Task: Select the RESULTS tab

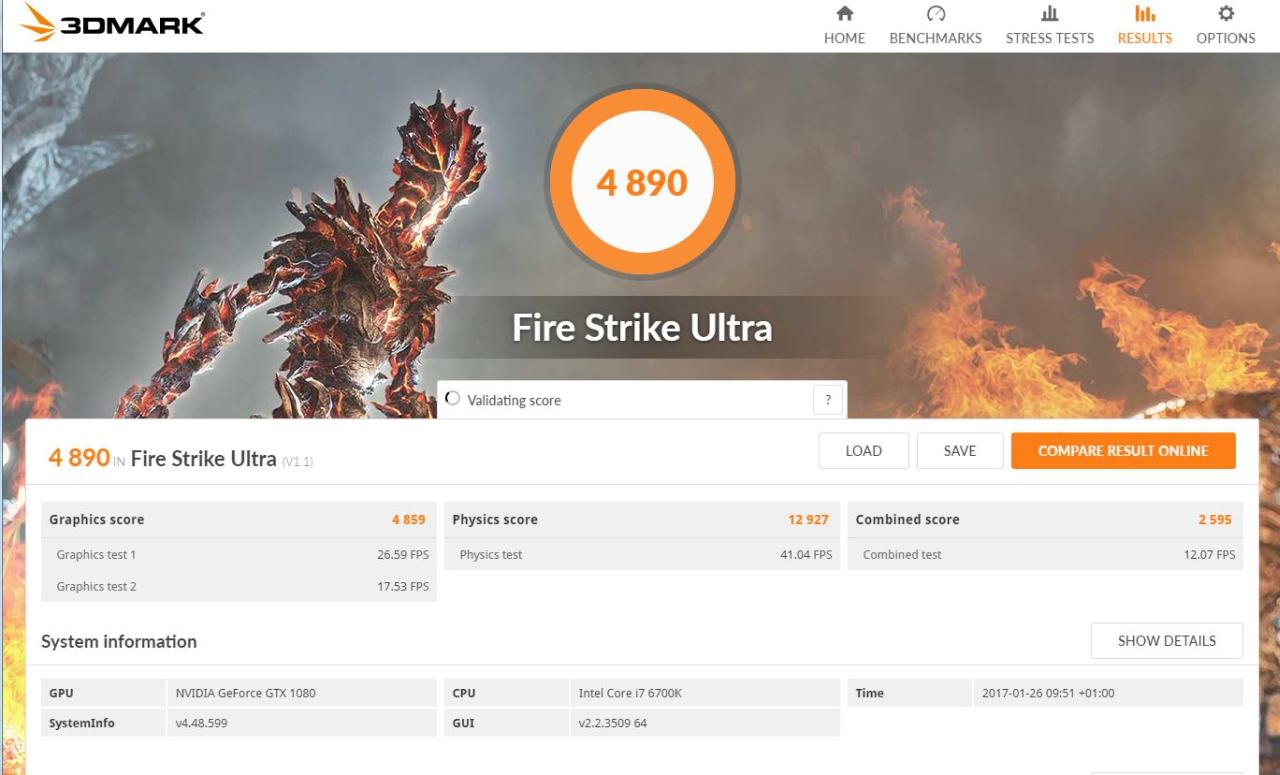Action: pyautogui.click(x=1145, y=38)
